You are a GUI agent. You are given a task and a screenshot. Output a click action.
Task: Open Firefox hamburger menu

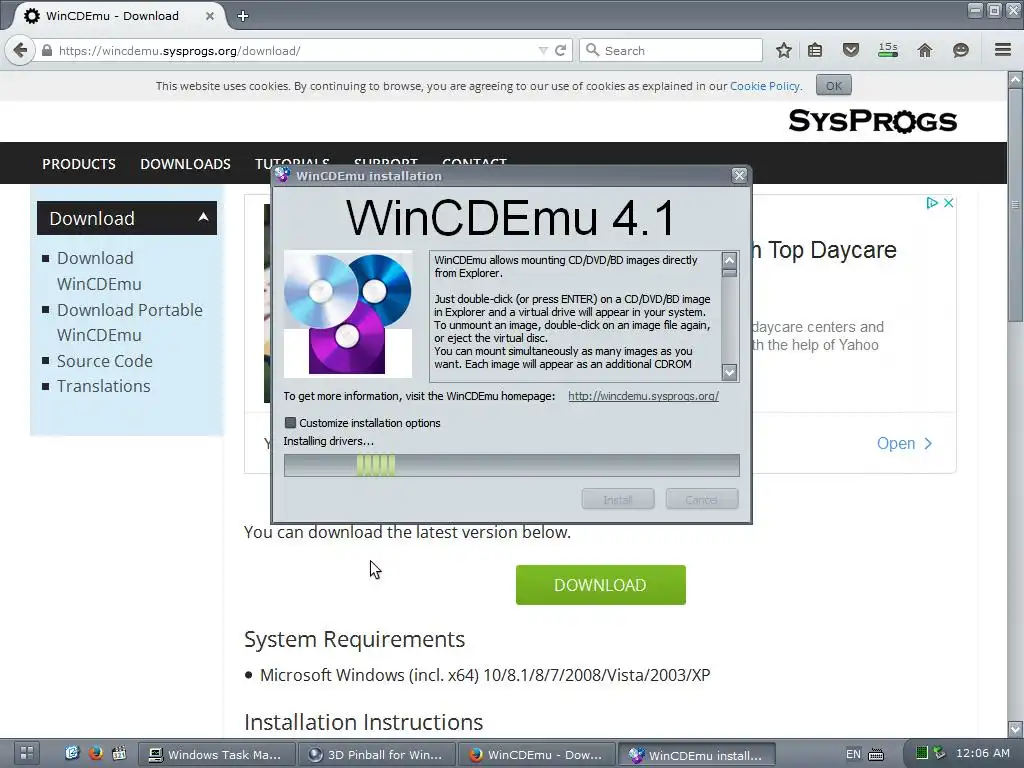tap(1003, 50)
